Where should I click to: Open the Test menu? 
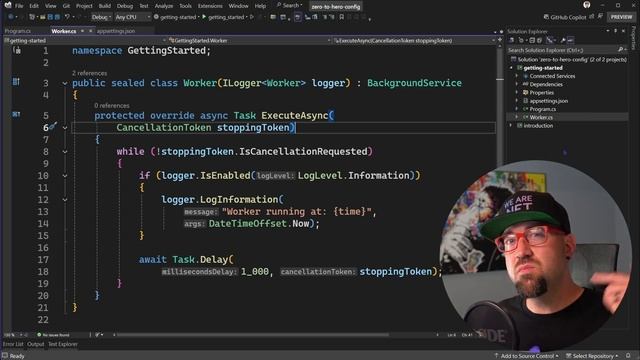pyautogui.click(x=144, y=6)
